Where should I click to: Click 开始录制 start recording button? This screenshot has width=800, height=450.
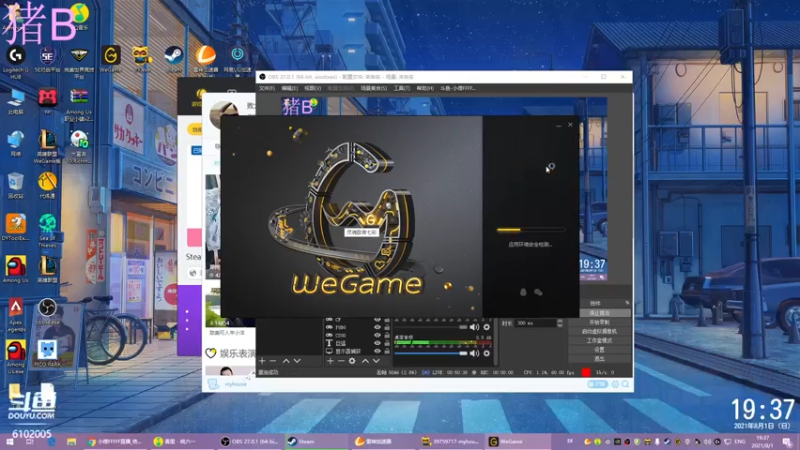599,322
